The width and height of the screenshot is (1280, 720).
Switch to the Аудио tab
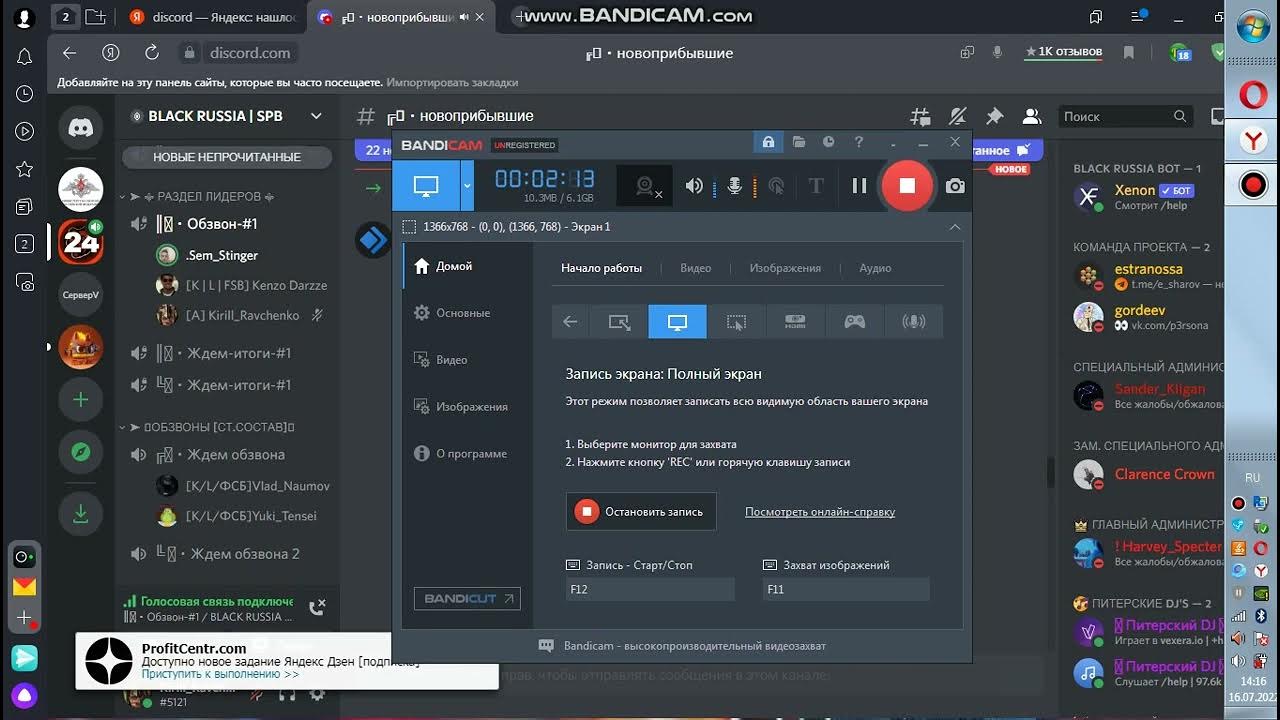[x=875, y=268]
